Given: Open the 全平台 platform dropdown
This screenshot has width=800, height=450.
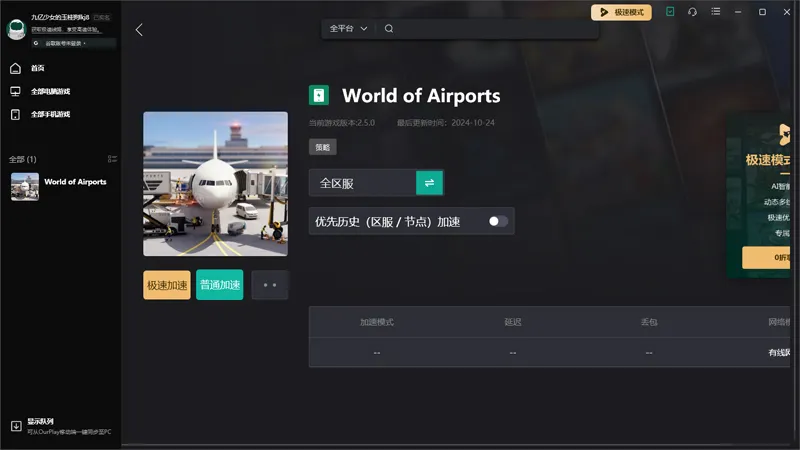Looking at the screenshot, I should click(348, 29).
